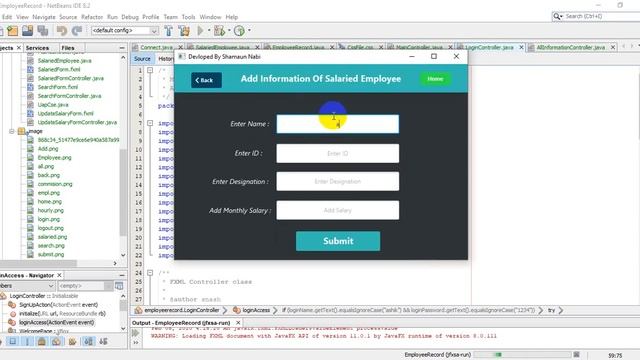Focus the Enter Designation input field
Image resolution: width=640 pixels, height=360 pixels.
[338, 181]
